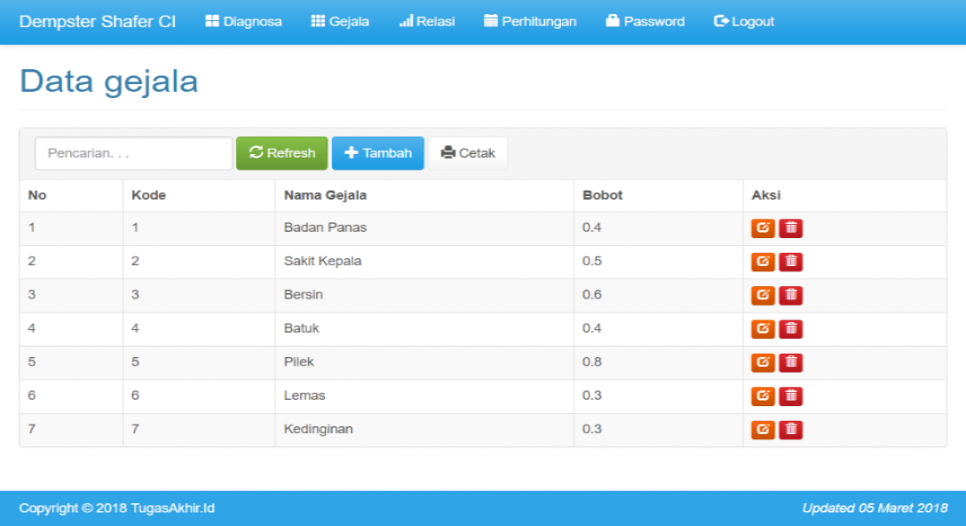Delete the Kedinginan row
966x526 pixels.
(x=790, y=429)
